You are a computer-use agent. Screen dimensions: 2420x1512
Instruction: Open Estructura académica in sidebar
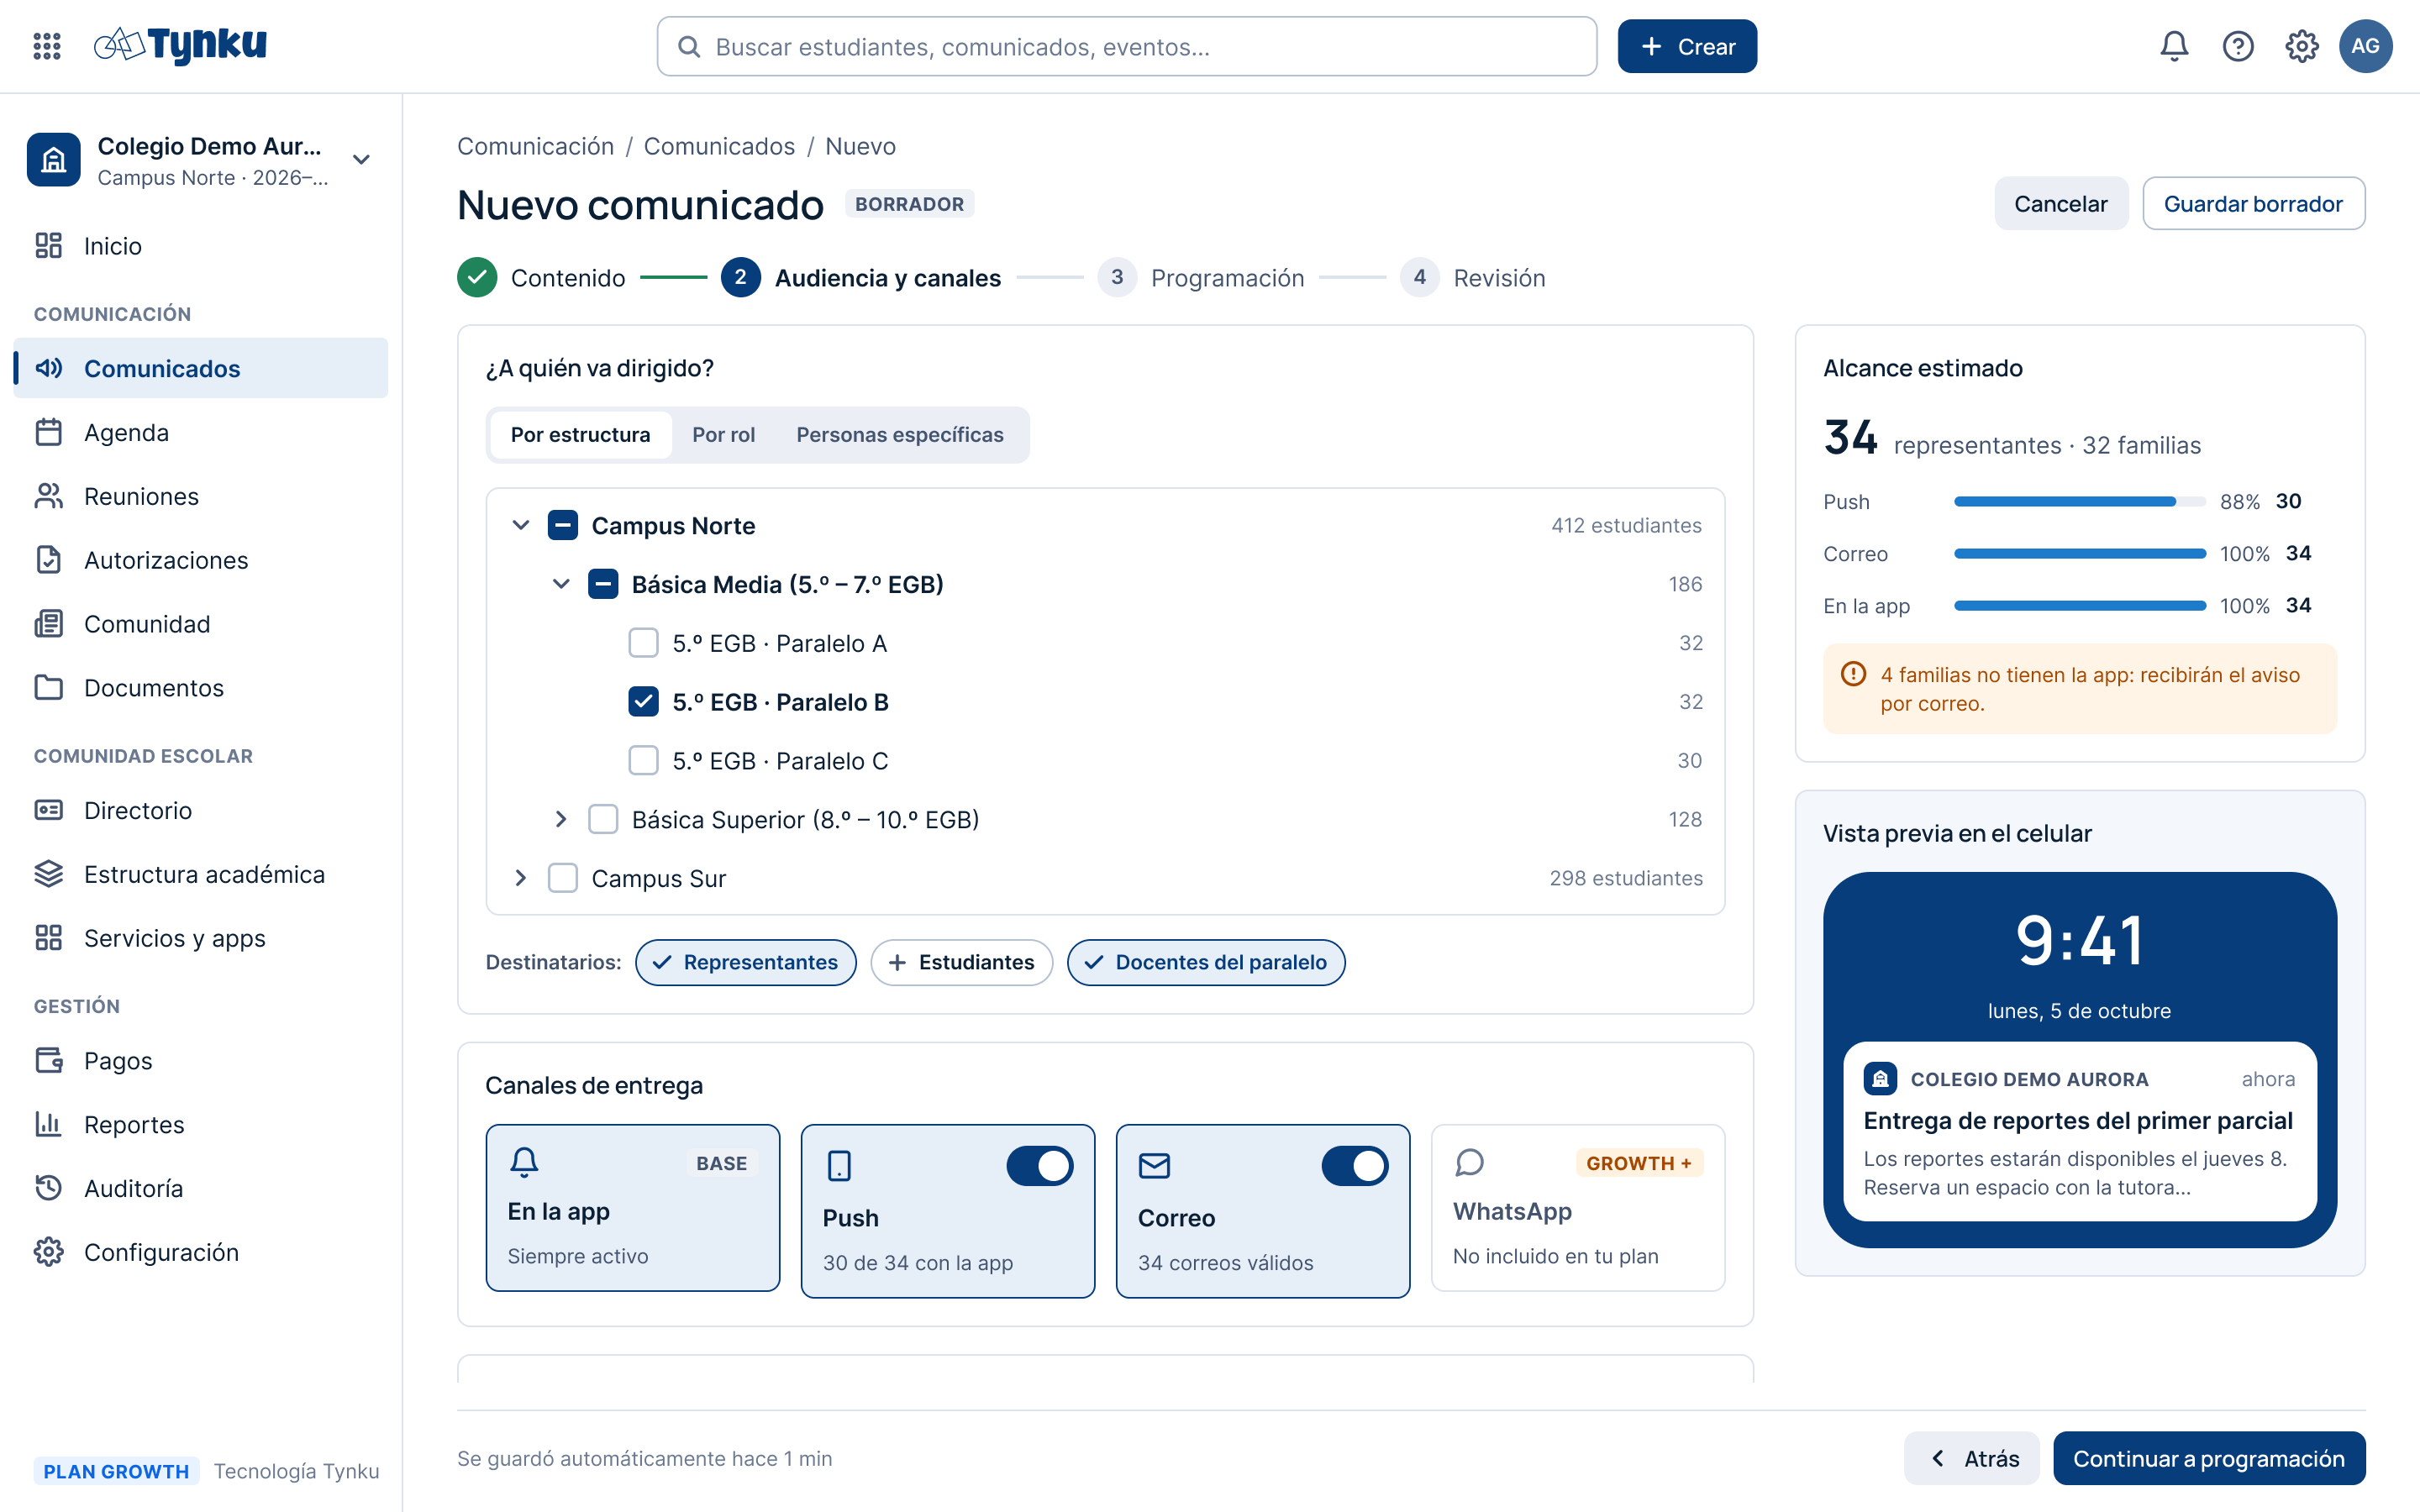200,874
